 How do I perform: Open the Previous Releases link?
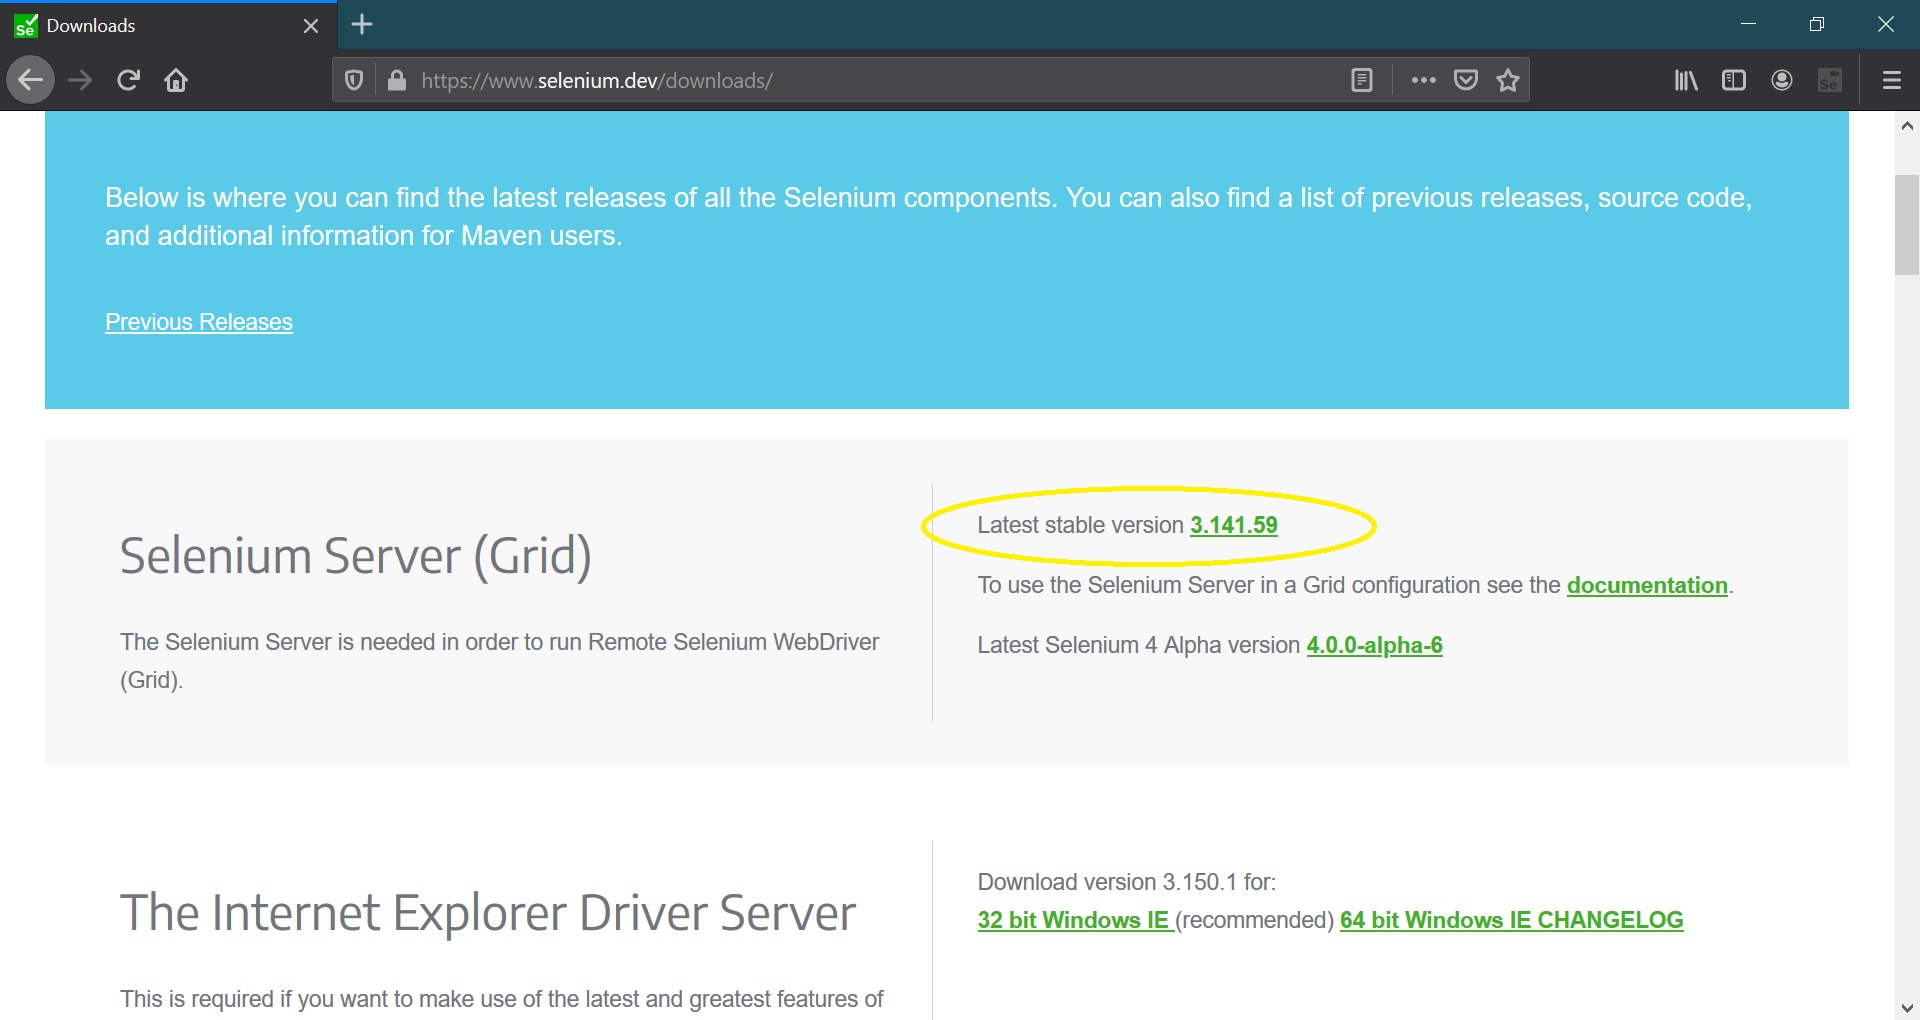[x=199, y=322]
